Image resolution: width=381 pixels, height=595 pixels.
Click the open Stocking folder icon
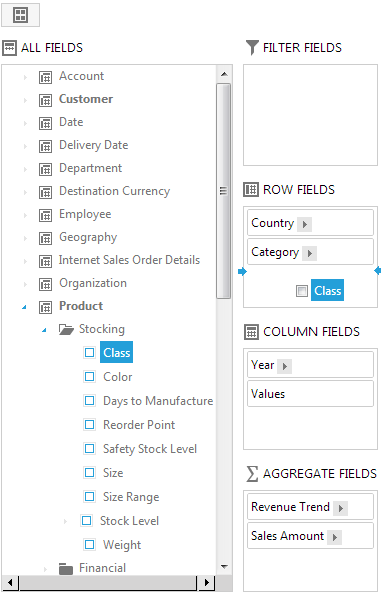tap(66, 329)
